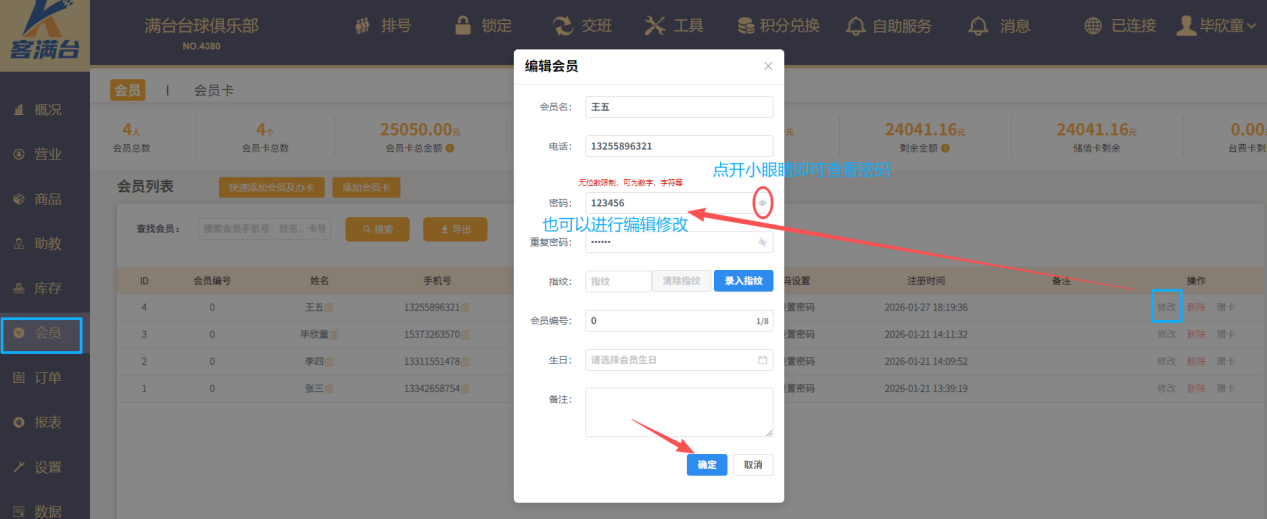The image size is (1267, 519).
Task: Toggle visibility eye in 重复密码 field
Action: pyautogui.click(x=762, y=242)
